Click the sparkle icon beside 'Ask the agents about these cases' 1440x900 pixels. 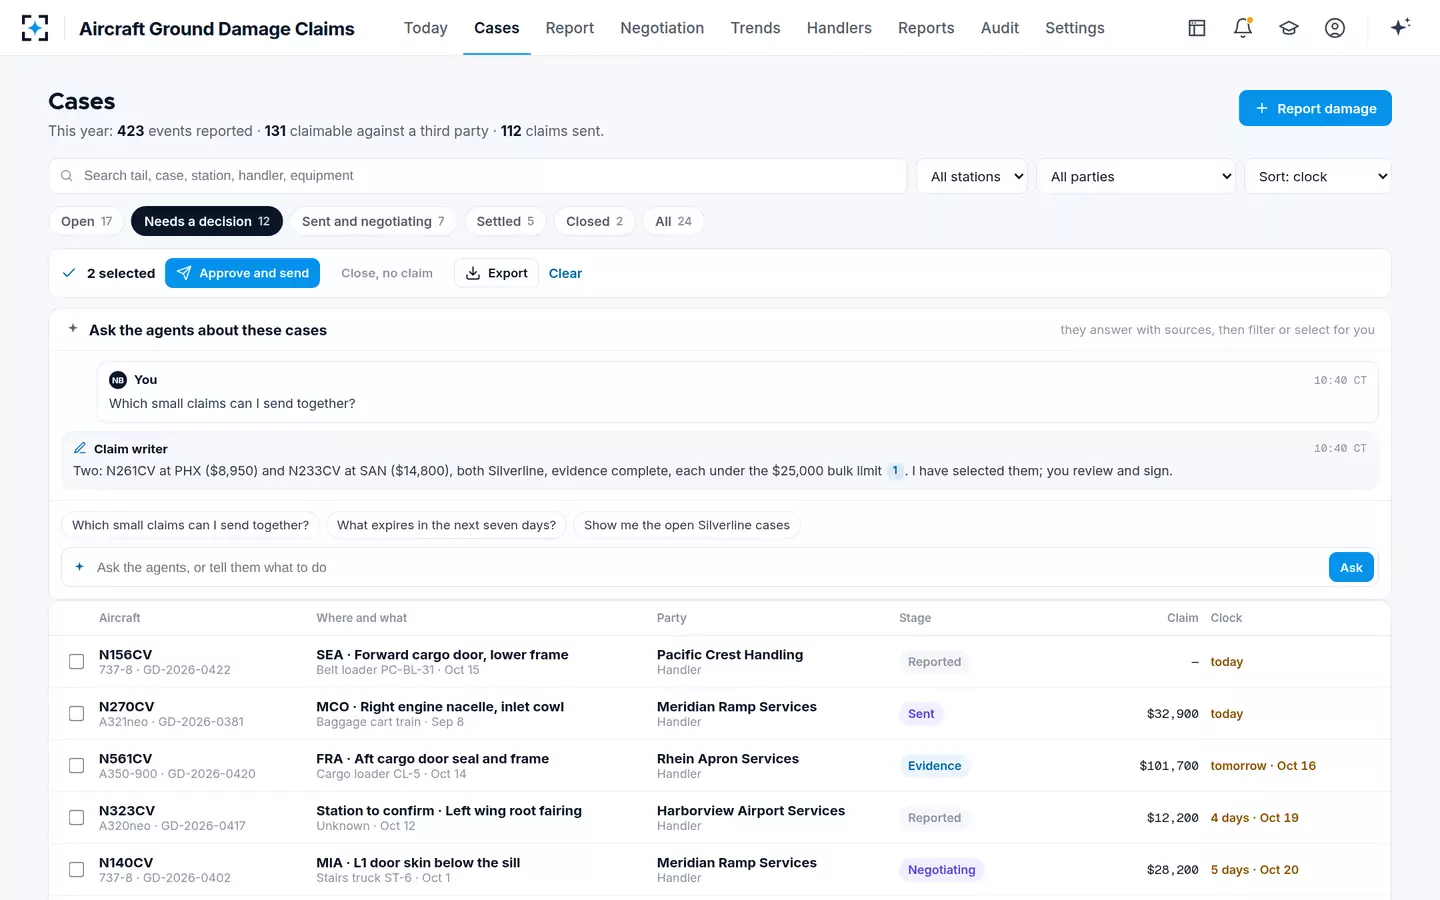coord(73,329)
